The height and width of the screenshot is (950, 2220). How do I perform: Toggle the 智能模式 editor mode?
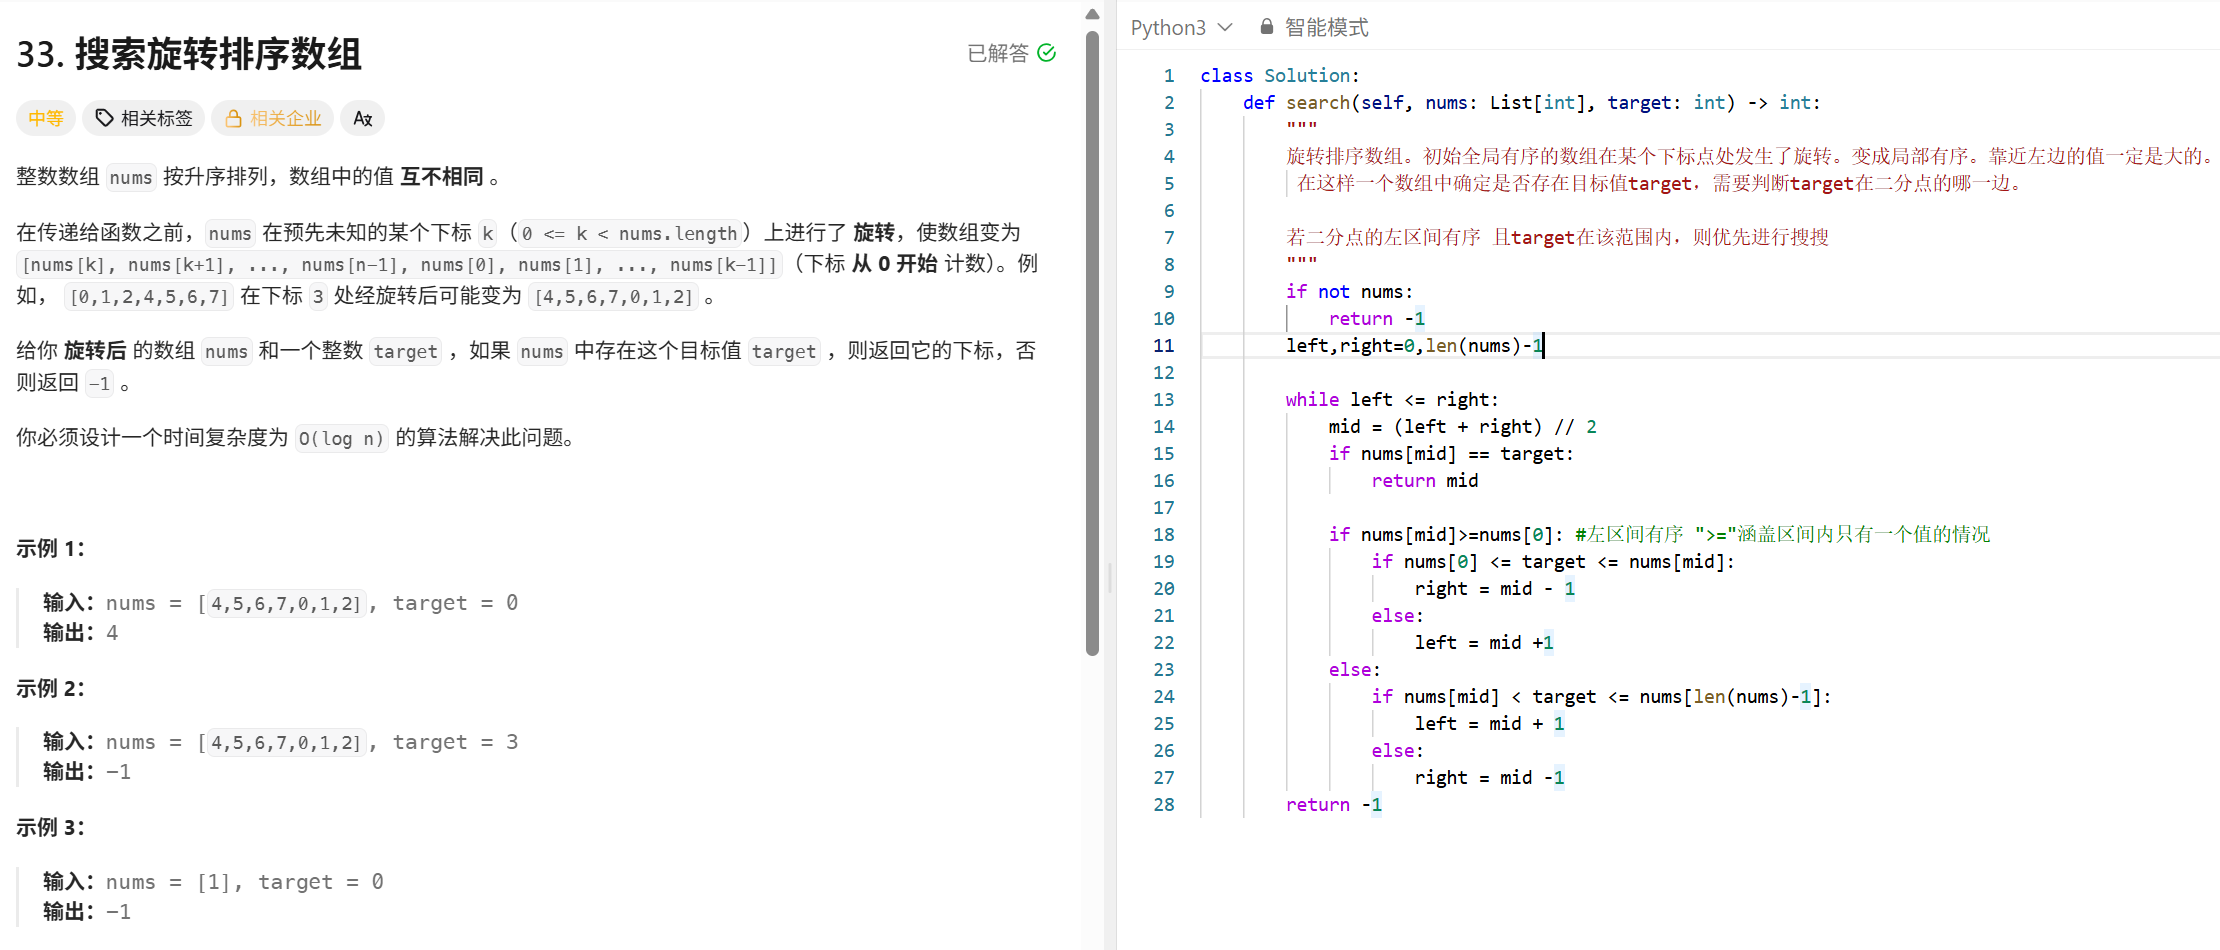(x=1325, y=27)
